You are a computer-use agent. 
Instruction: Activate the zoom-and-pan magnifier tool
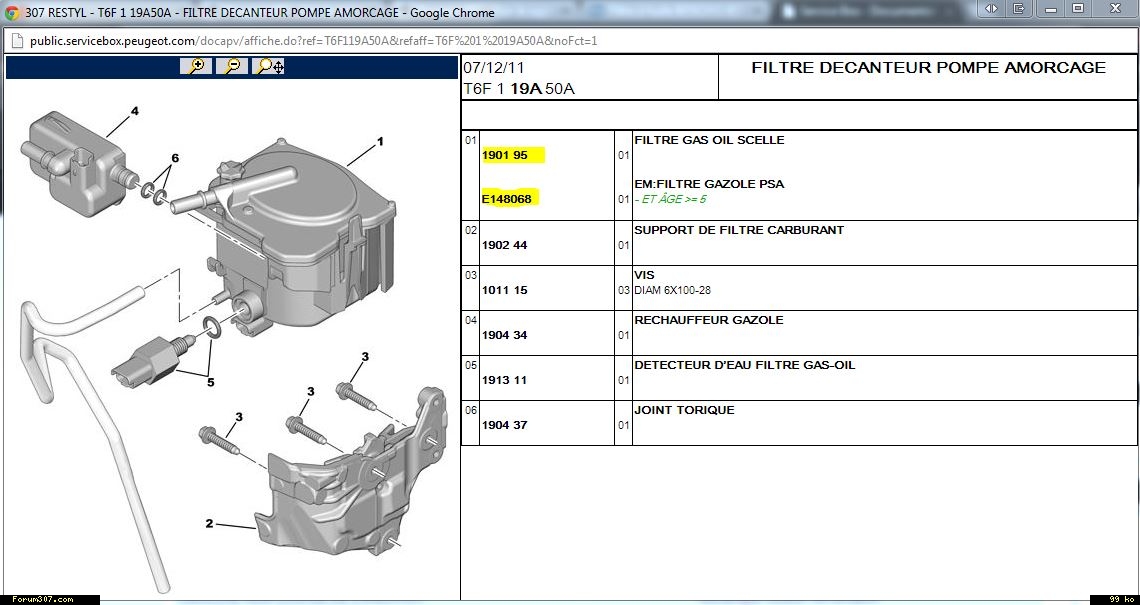270,66
